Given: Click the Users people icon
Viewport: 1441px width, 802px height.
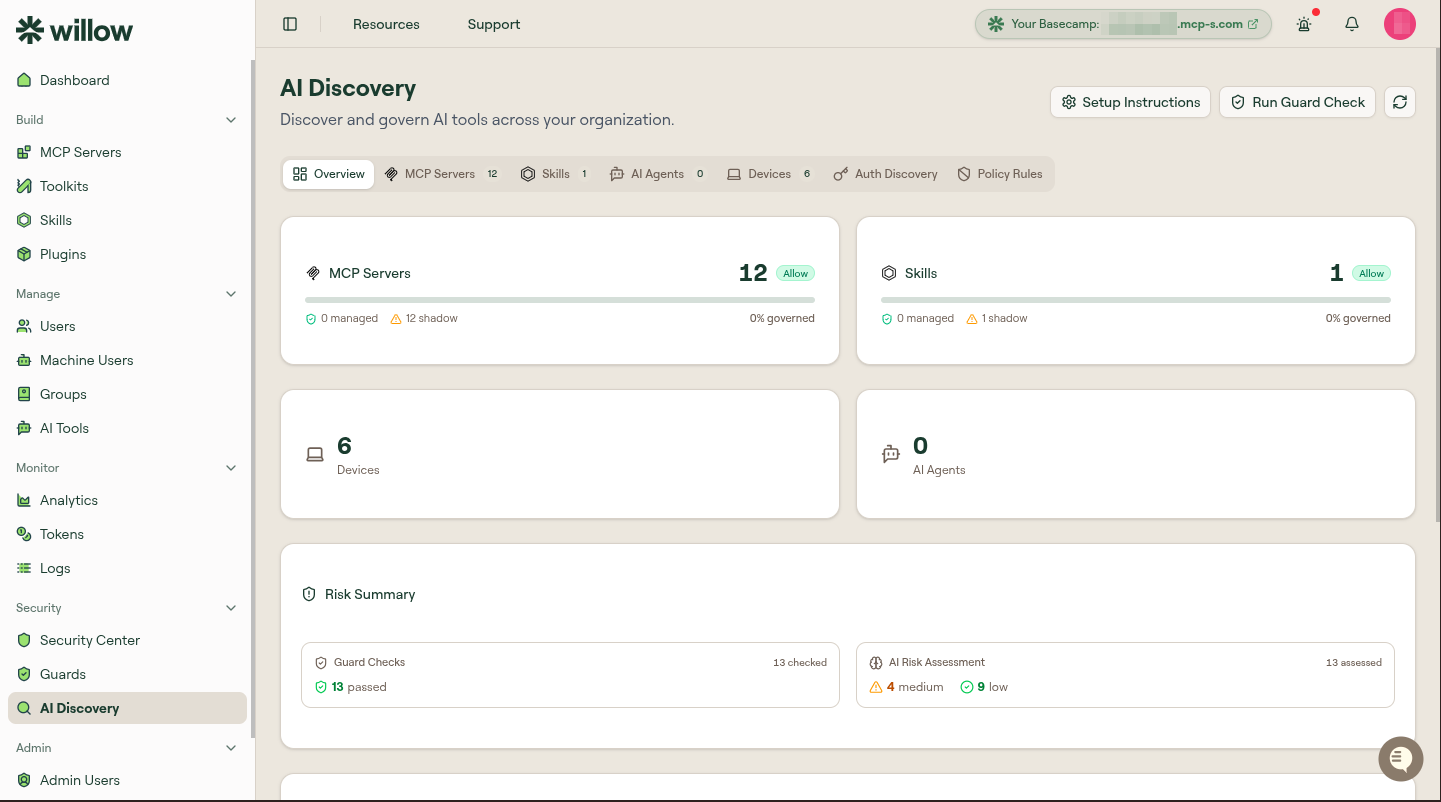Looking at the screenshot, I should [24, 326].
